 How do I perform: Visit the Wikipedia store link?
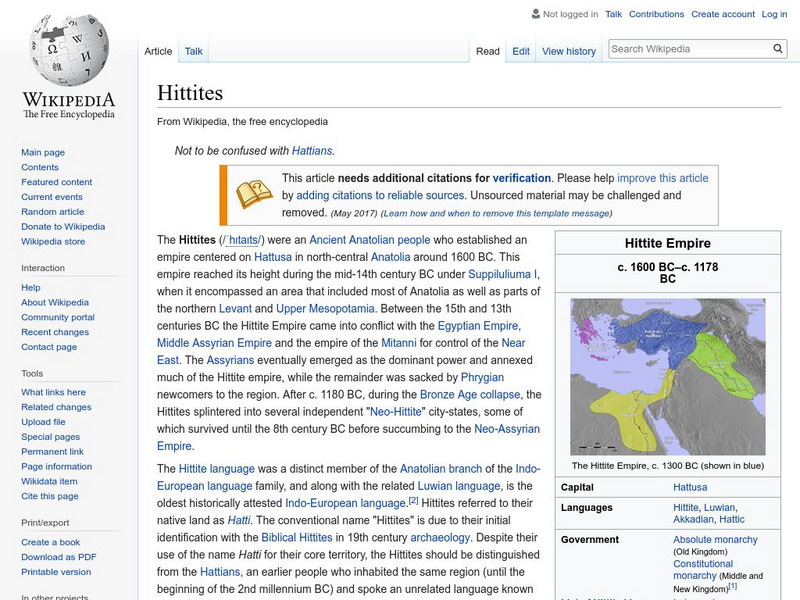pos(53,241)
